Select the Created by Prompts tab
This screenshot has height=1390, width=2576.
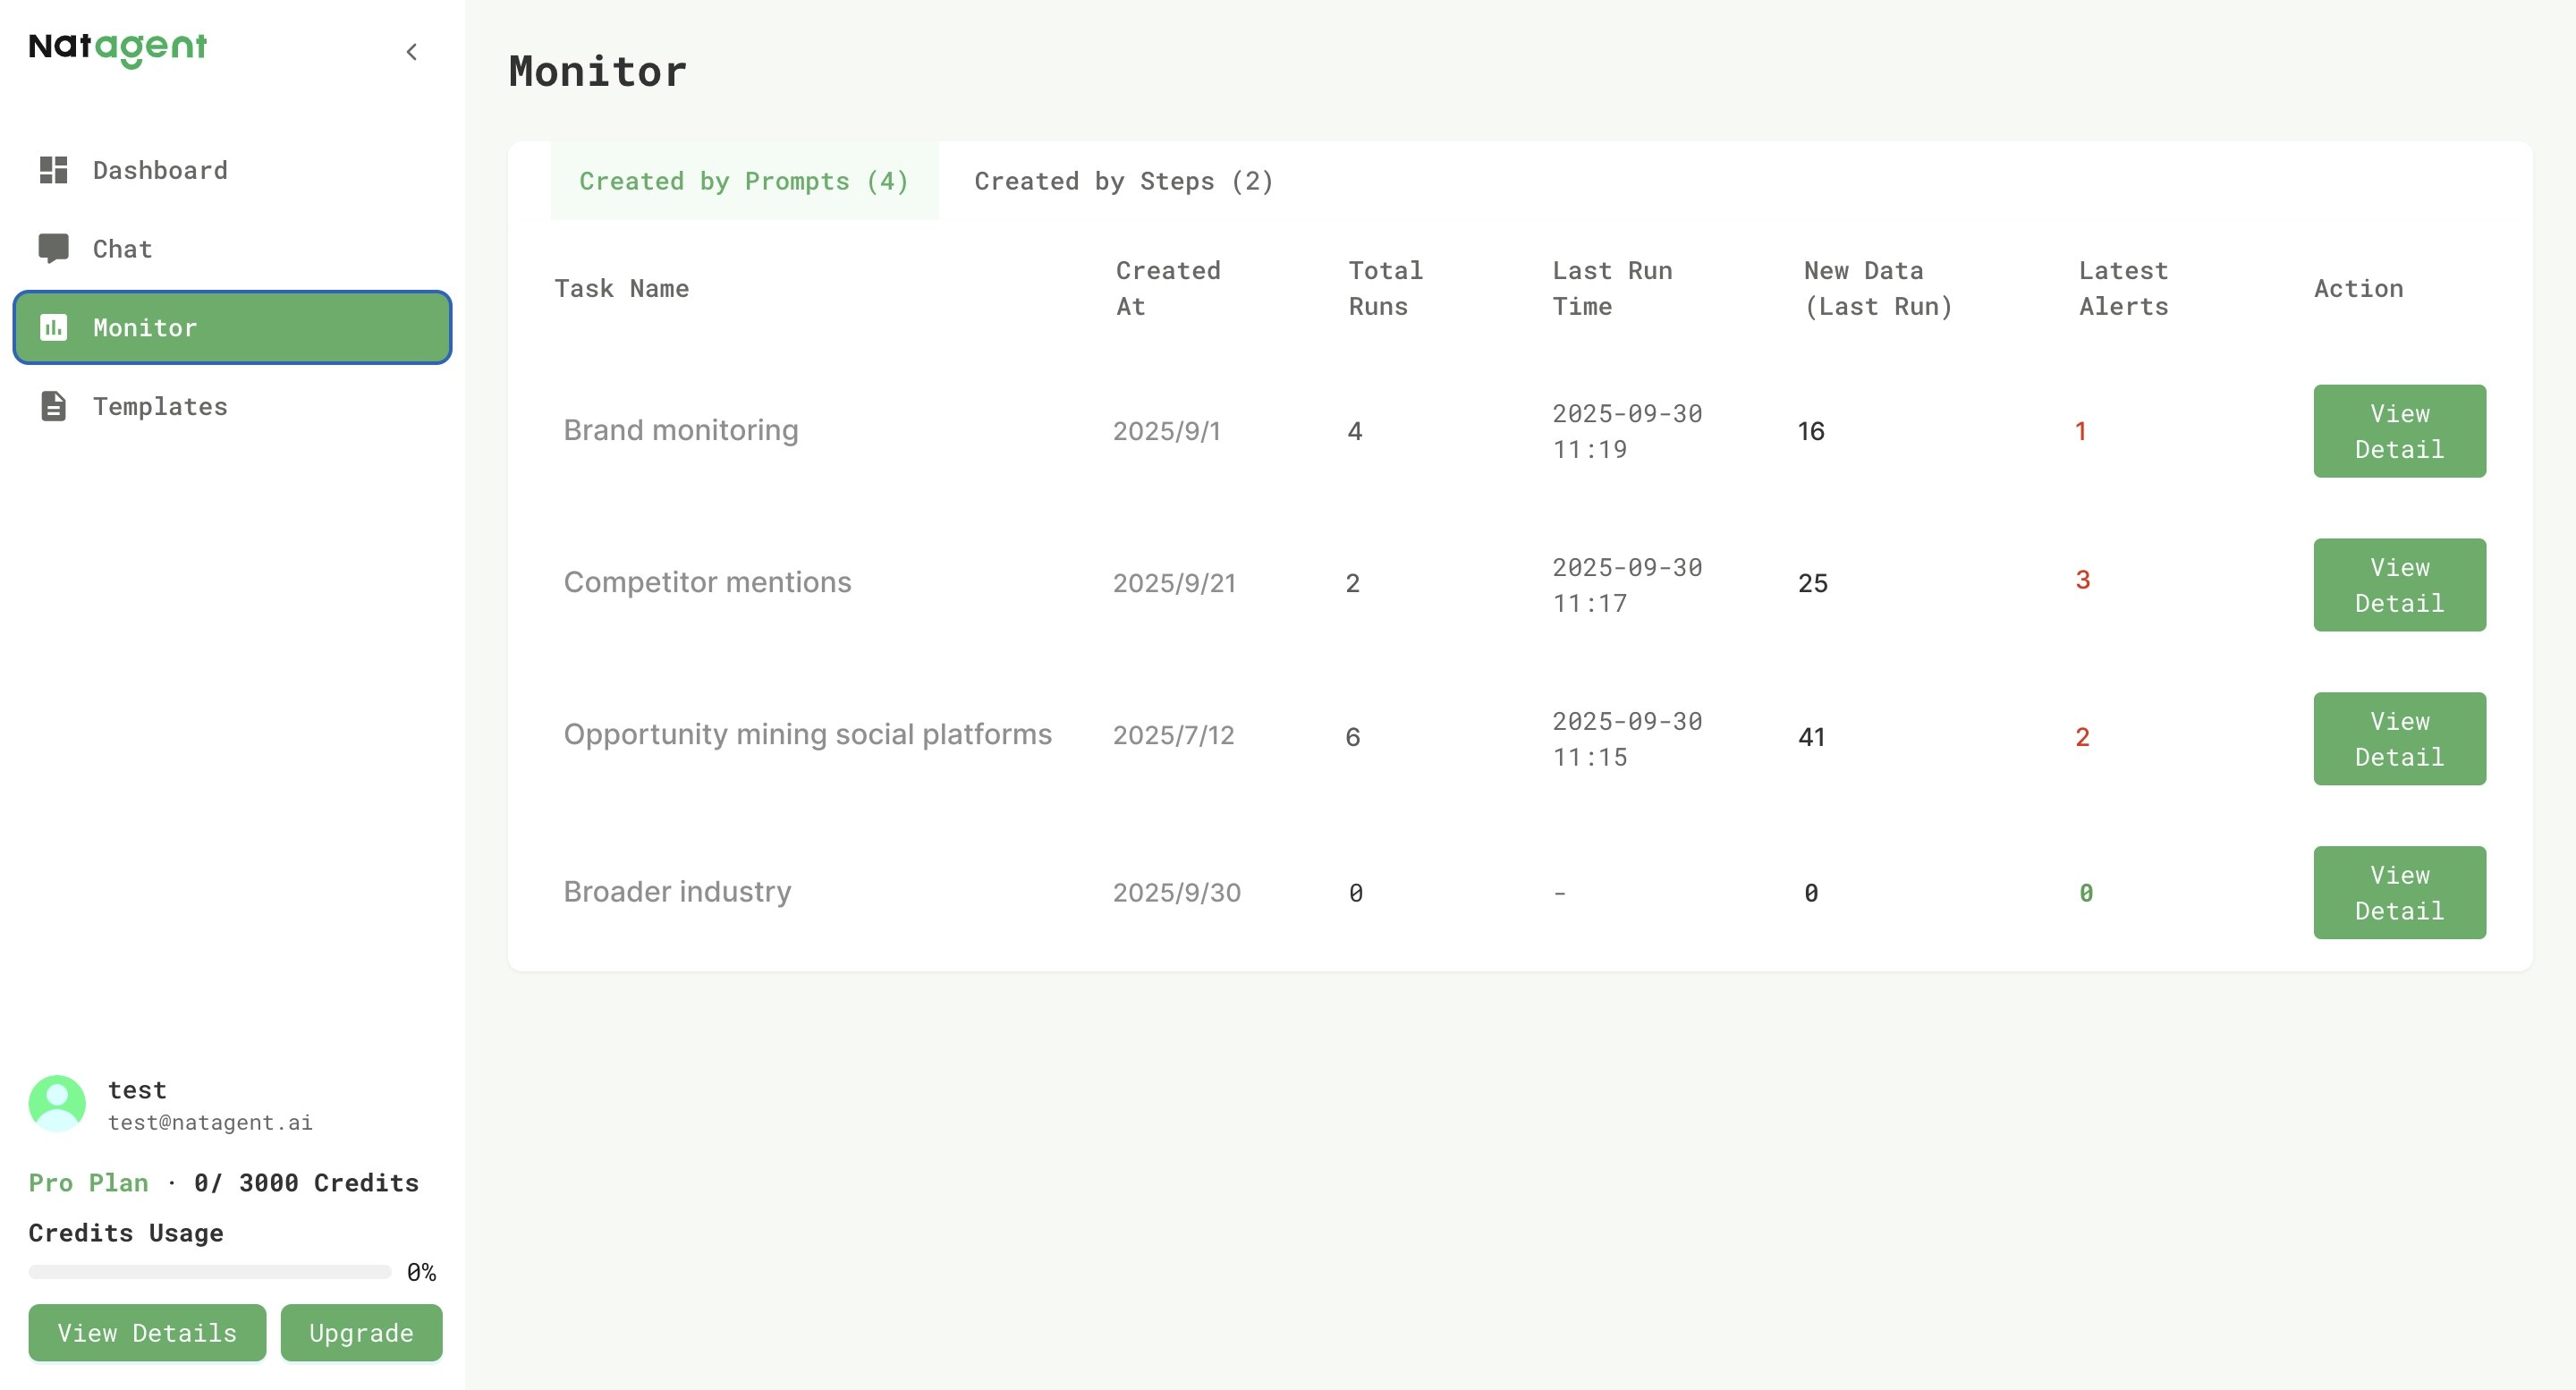744,181
